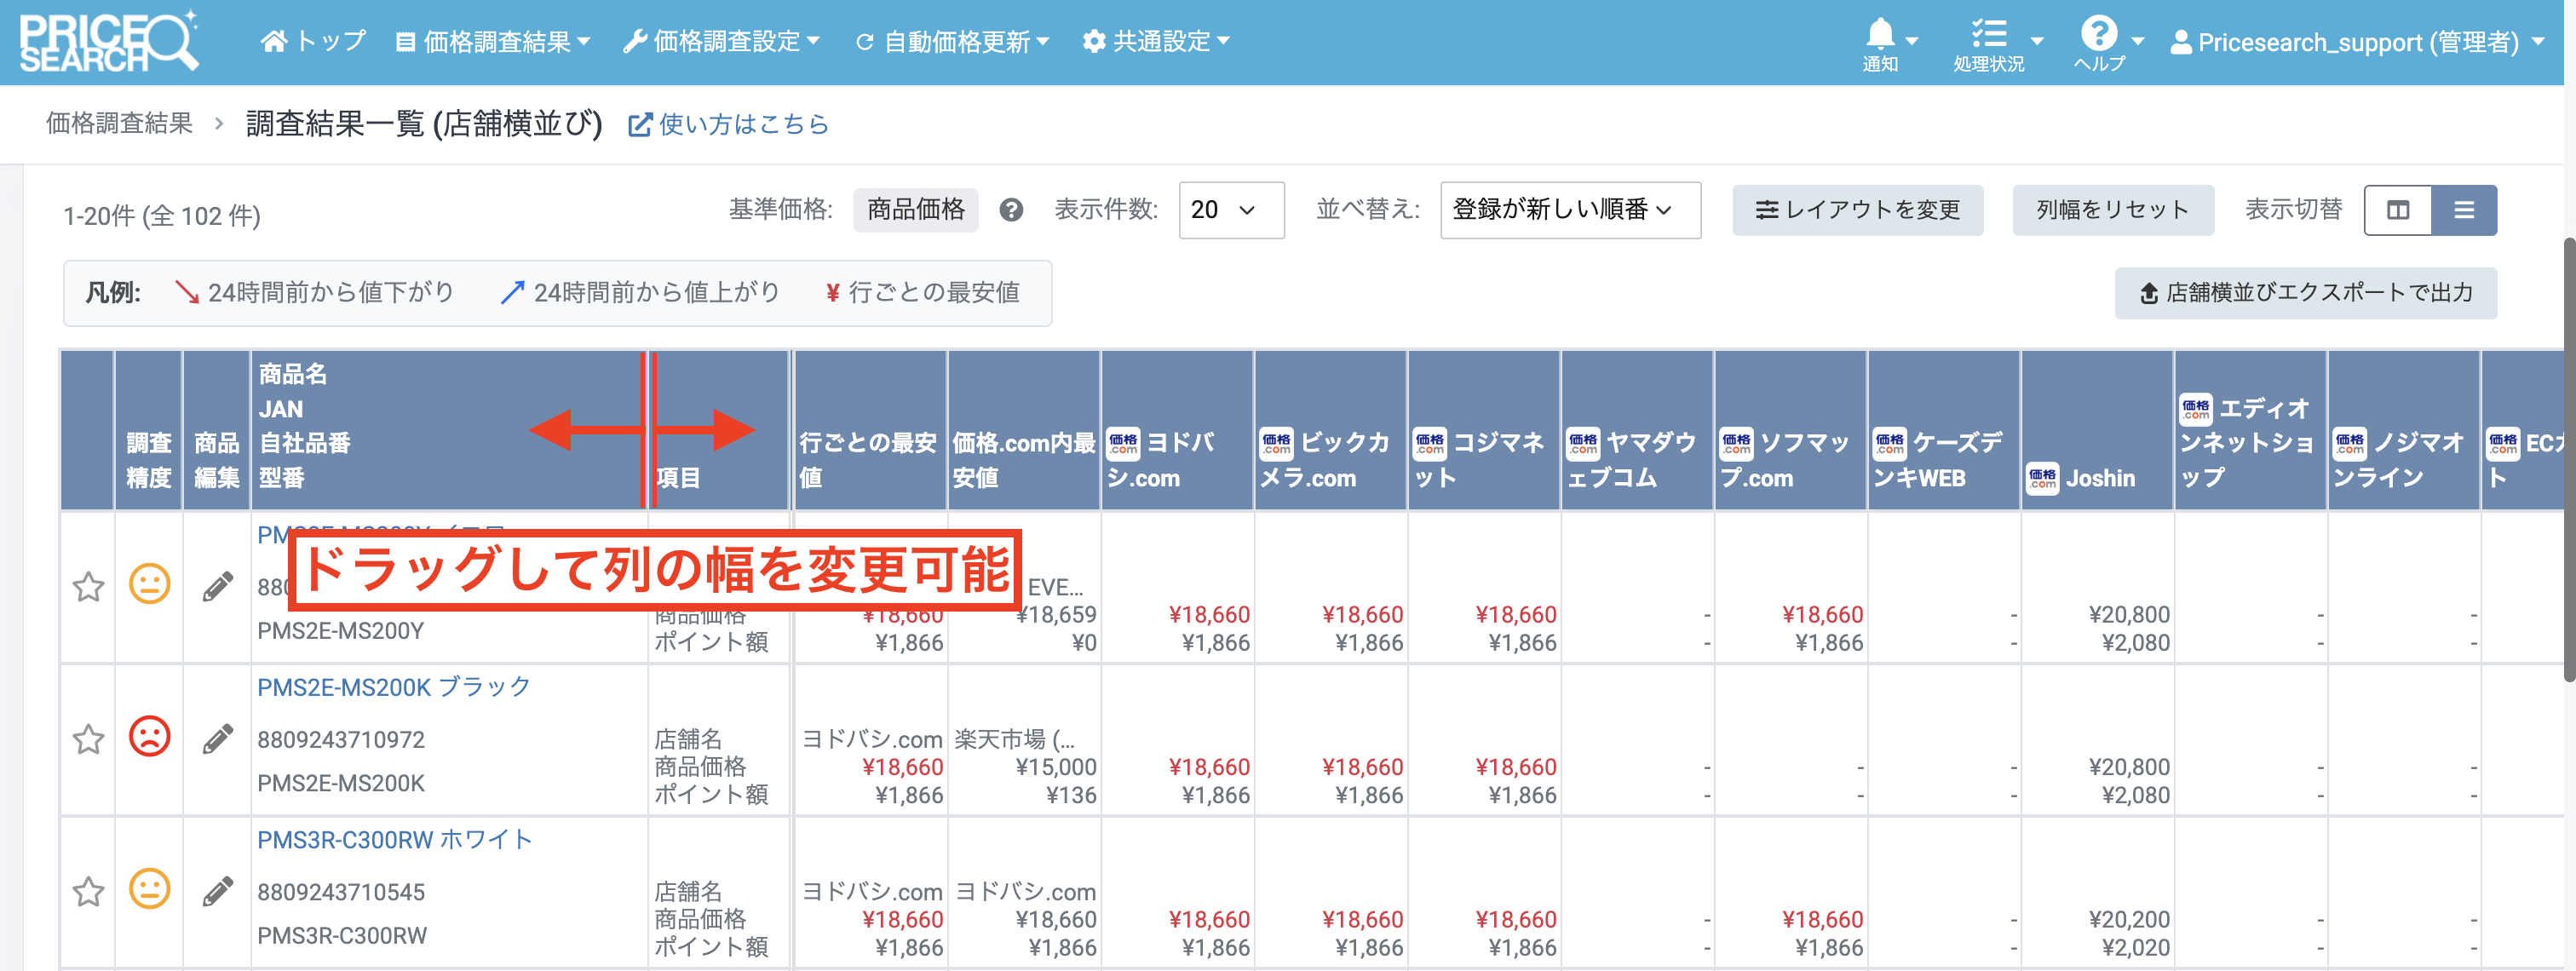The width and height of the screenshot is (2576, 971).
Task: Select JAN 8809243710972 text
Action: 341,740
